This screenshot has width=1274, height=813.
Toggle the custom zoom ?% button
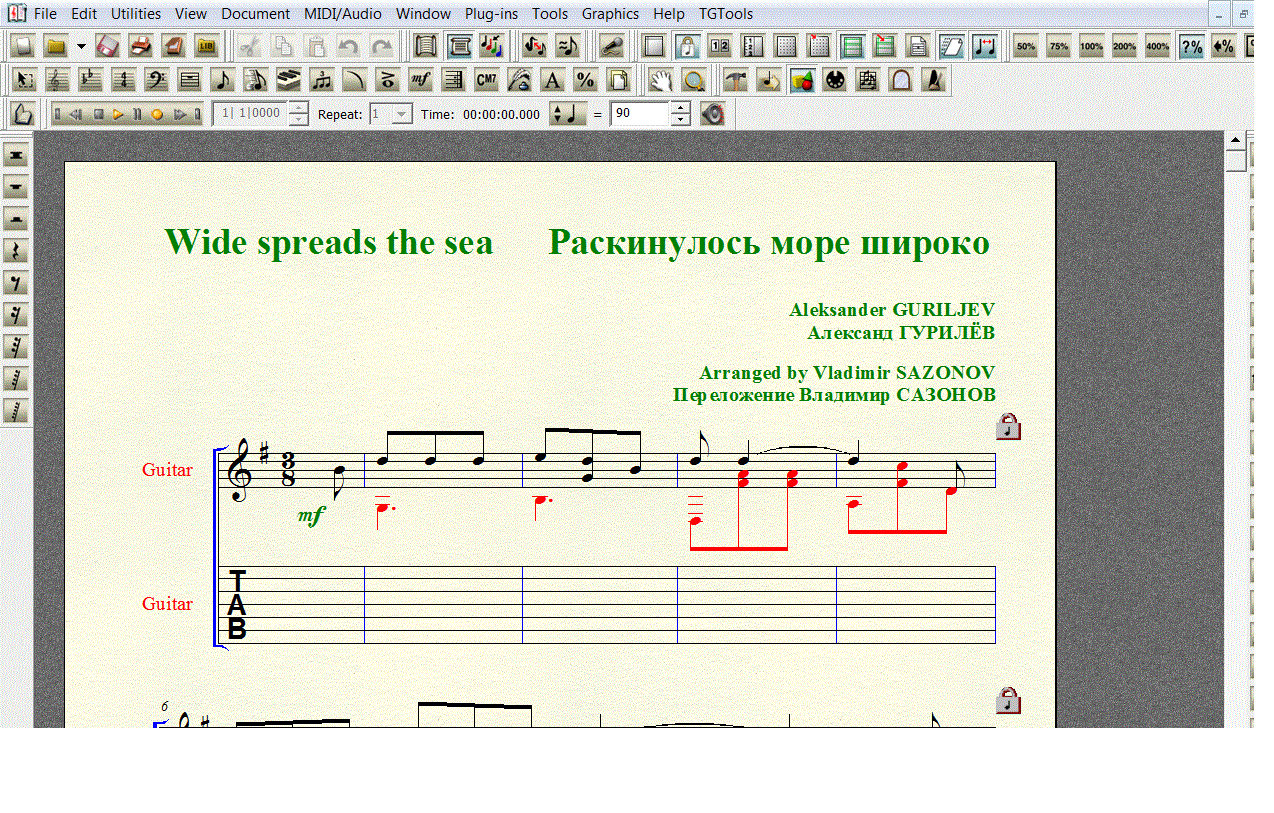pyautogui.click(x=1190, y=47)
